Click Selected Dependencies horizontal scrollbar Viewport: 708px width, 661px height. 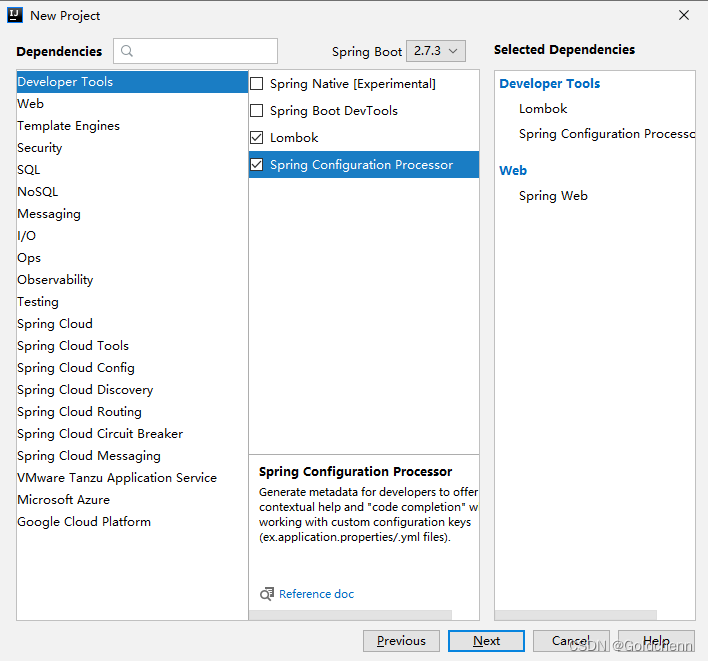(576, 615)
